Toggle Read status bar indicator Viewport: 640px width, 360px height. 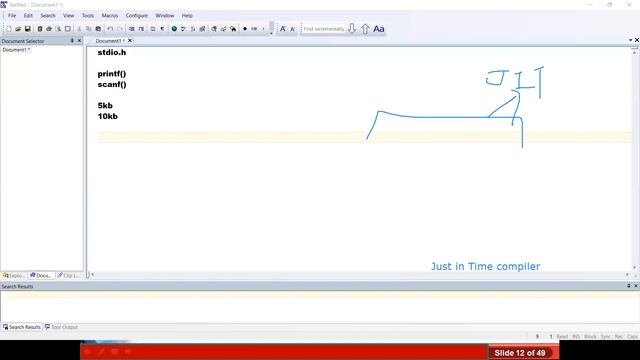click(562, 336)
